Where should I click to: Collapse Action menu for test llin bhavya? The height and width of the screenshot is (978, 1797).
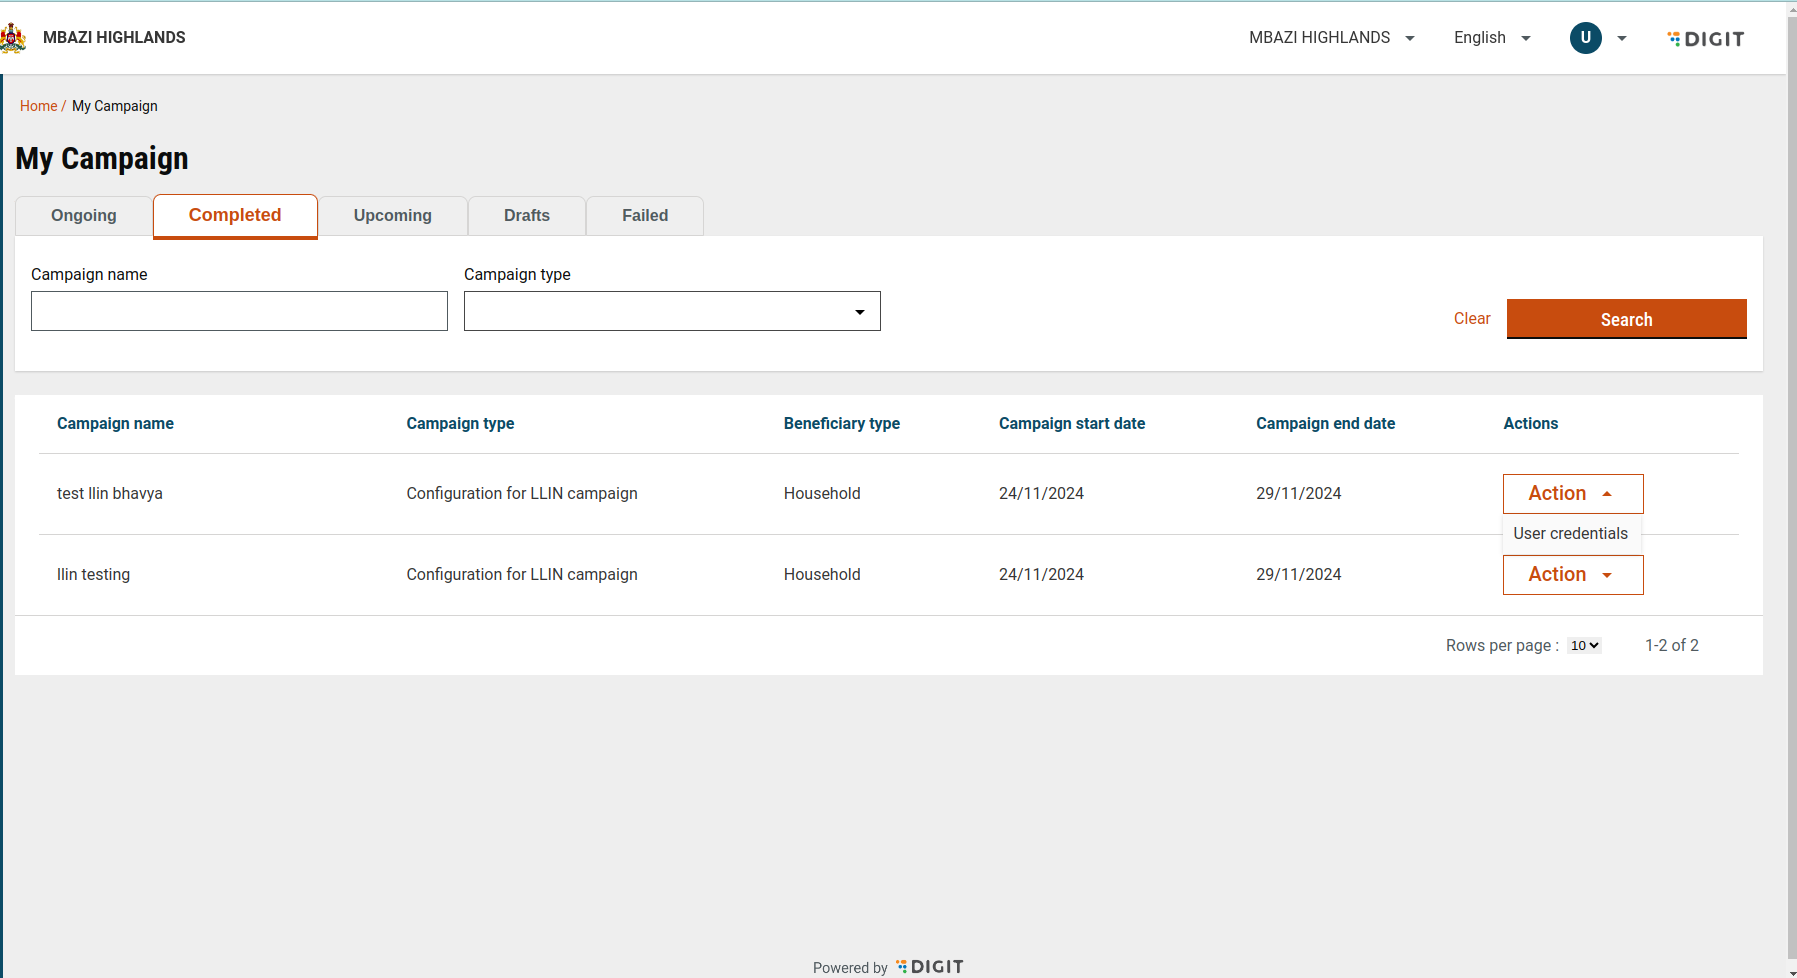point(1572,494)
